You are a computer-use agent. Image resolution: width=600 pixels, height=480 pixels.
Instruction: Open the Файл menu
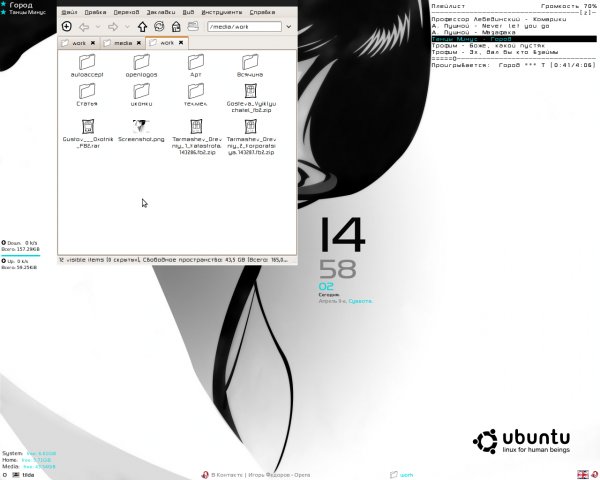[x=69, y=11]
